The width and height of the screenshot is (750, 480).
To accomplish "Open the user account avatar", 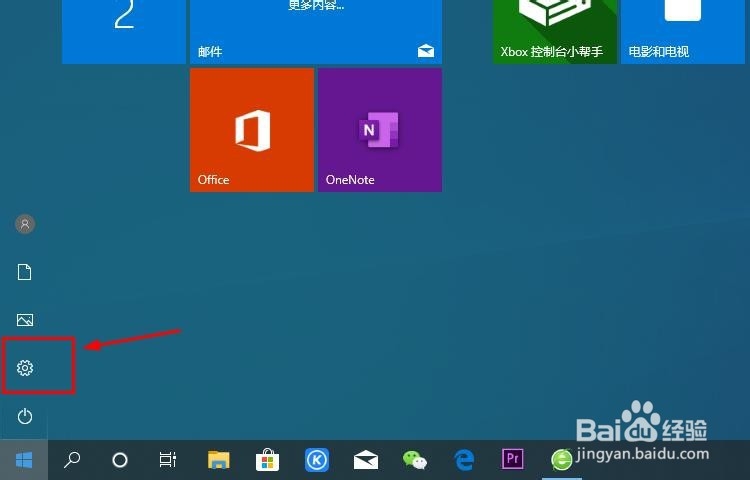I will pyautogui.click(x=25, y=224).
